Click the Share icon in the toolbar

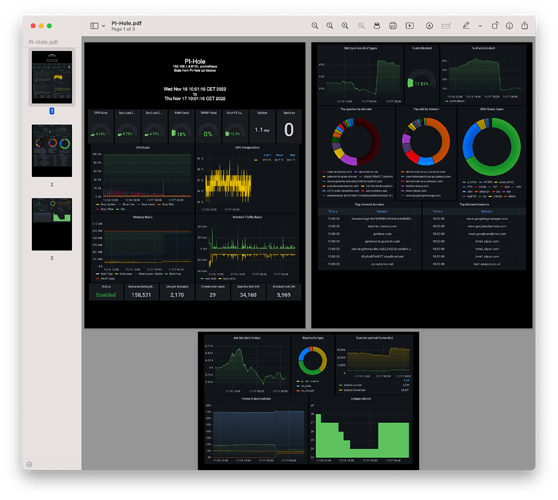[525, 26]
